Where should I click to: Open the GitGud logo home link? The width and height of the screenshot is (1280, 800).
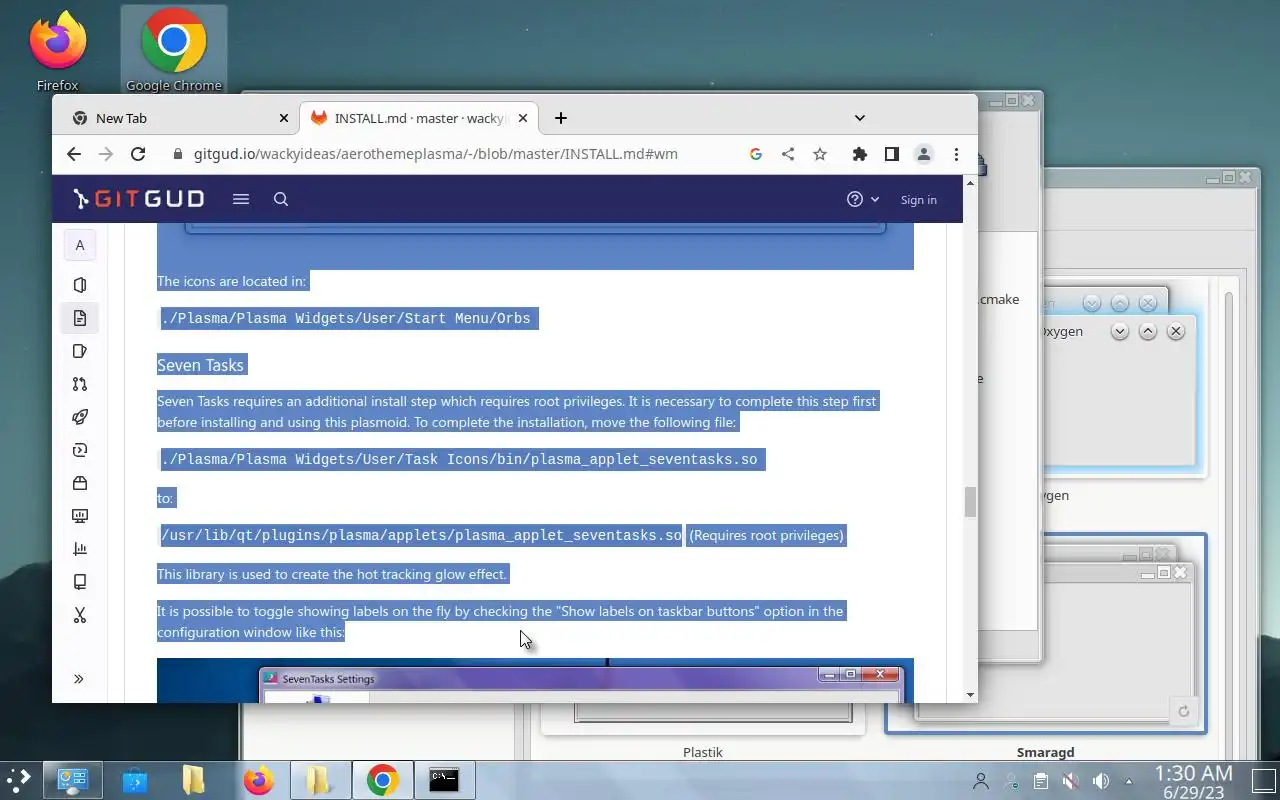coord(139,199)
